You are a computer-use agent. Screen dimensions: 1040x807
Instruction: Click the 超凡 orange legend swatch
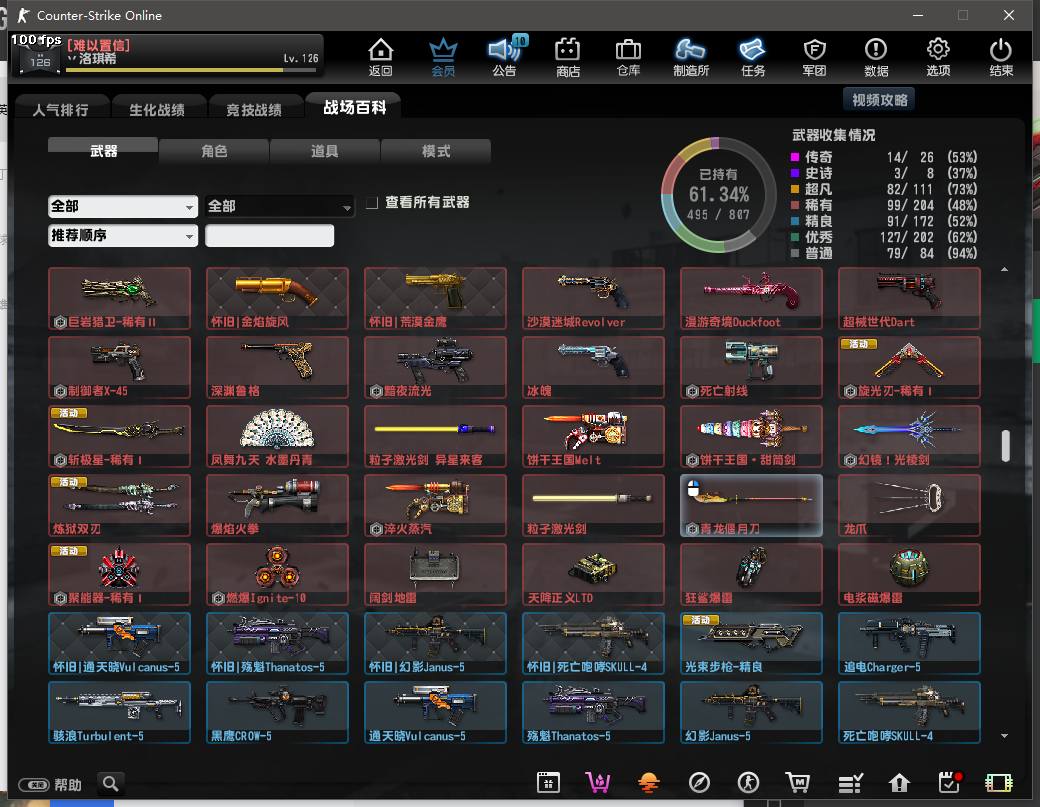pos(795,189)
